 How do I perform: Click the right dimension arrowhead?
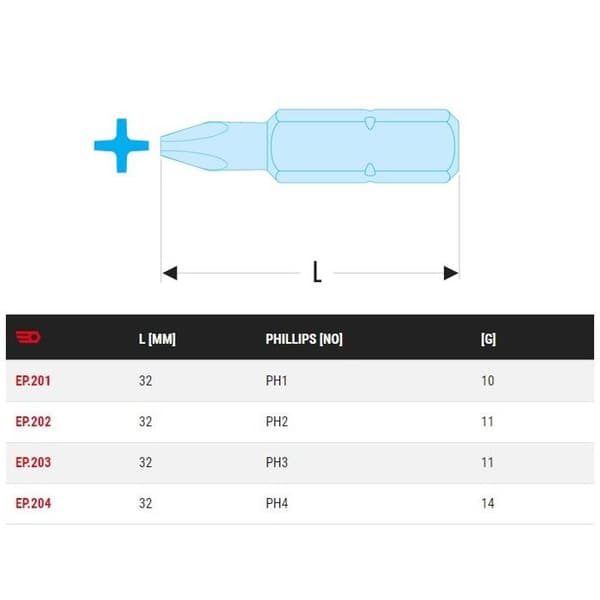(x=451, y=273)
